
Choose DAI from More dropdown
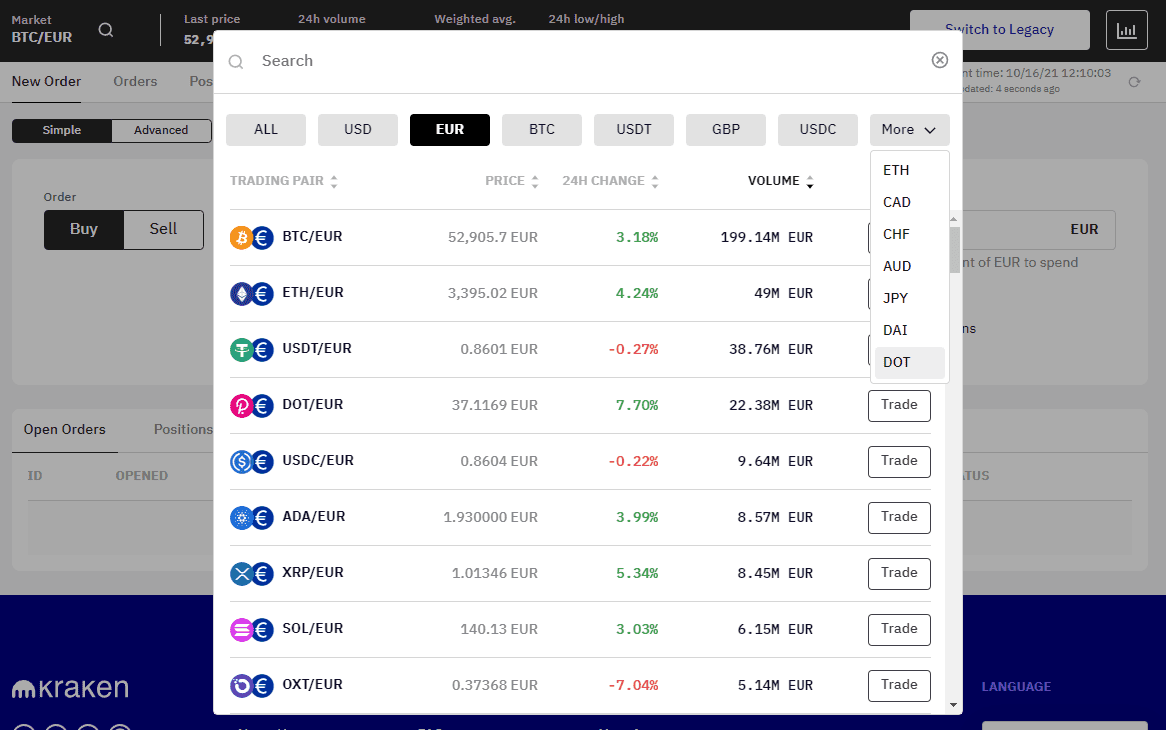pyautogui.click(x=909, y=330)
